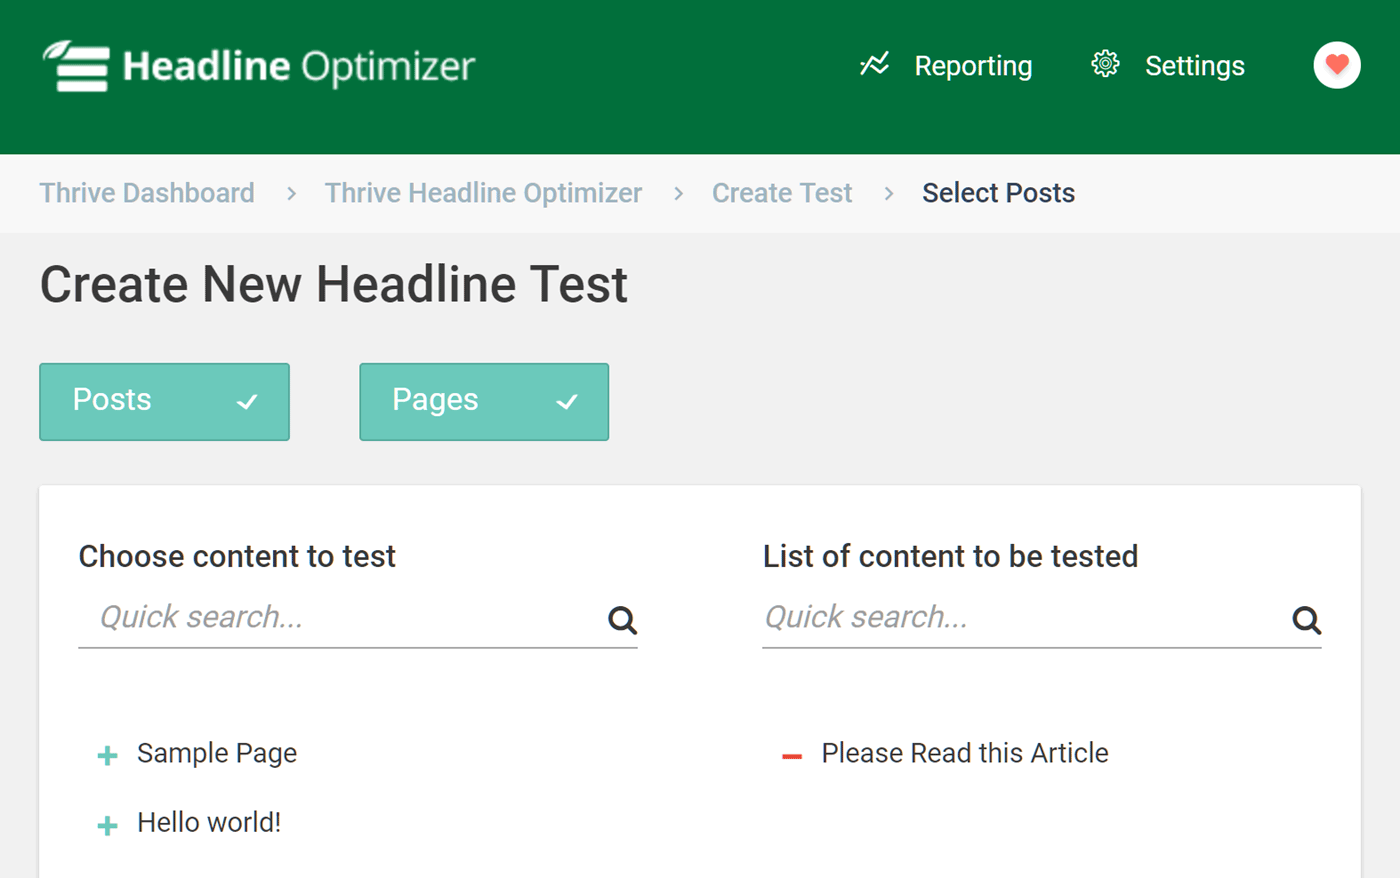Click search icon under Choose content
The width and height of the screenshot is (1400, 878).
click(x=622, y=620)
